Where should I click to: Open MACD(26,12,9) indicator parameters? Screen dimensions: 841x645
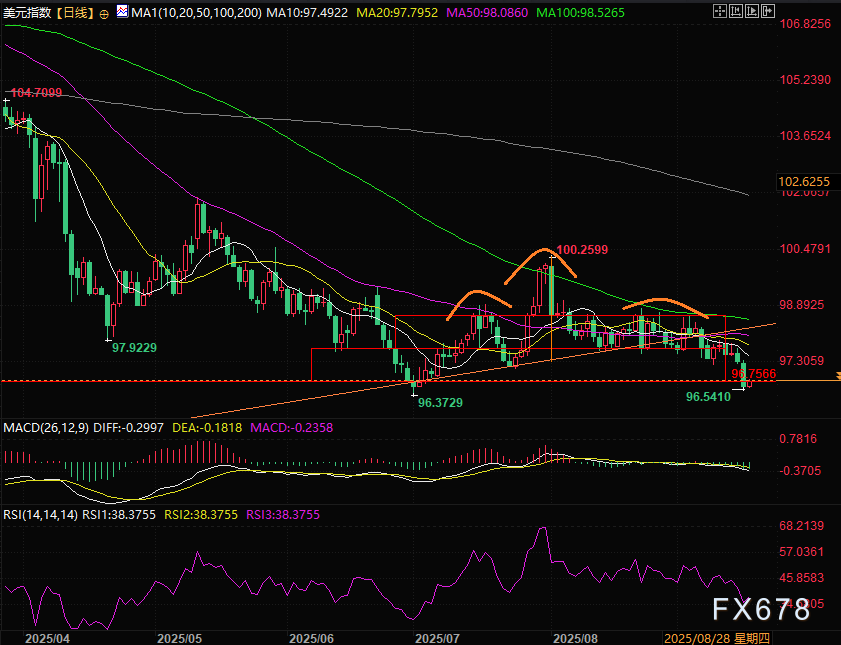pyautogui.click(x=46, y=427)
